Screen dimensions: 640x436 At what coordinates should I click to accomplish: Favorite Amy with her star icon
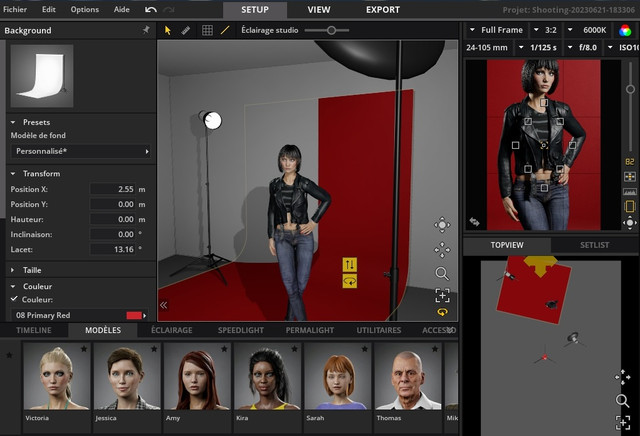224,349
